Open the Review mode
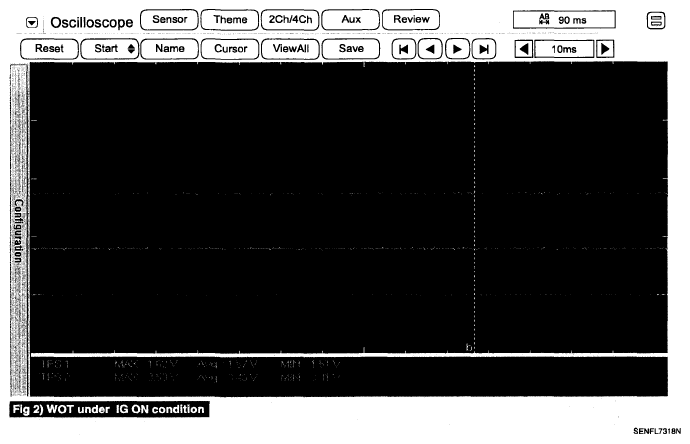Viewport: 690px width, 444px height. coord(411,19)
